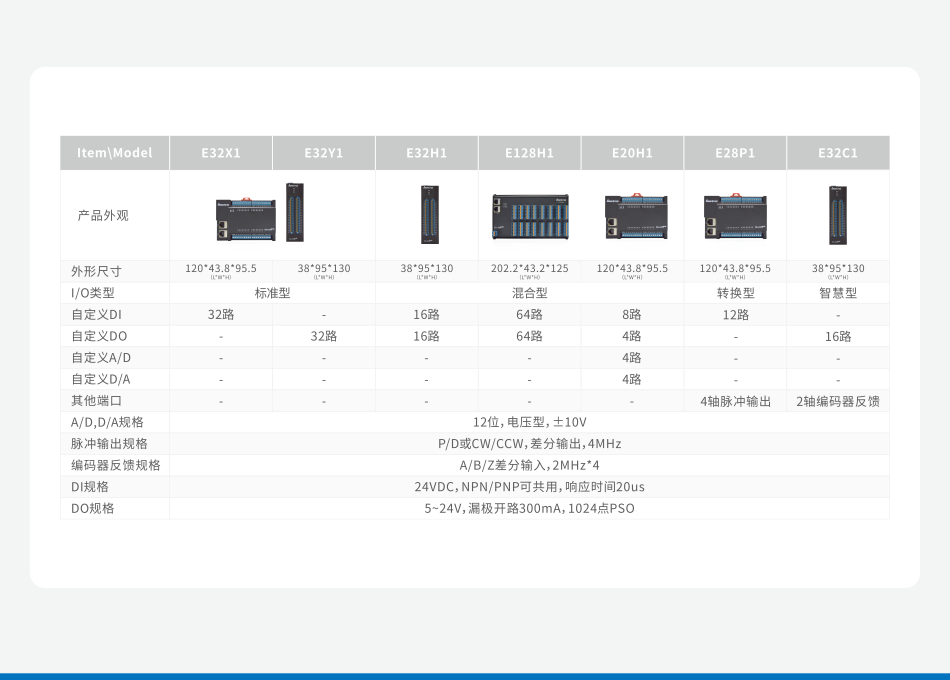Screen dimensions: 950x680
Task: Select E32Y1's 38*95*130 dimension value
Action: 324,268
